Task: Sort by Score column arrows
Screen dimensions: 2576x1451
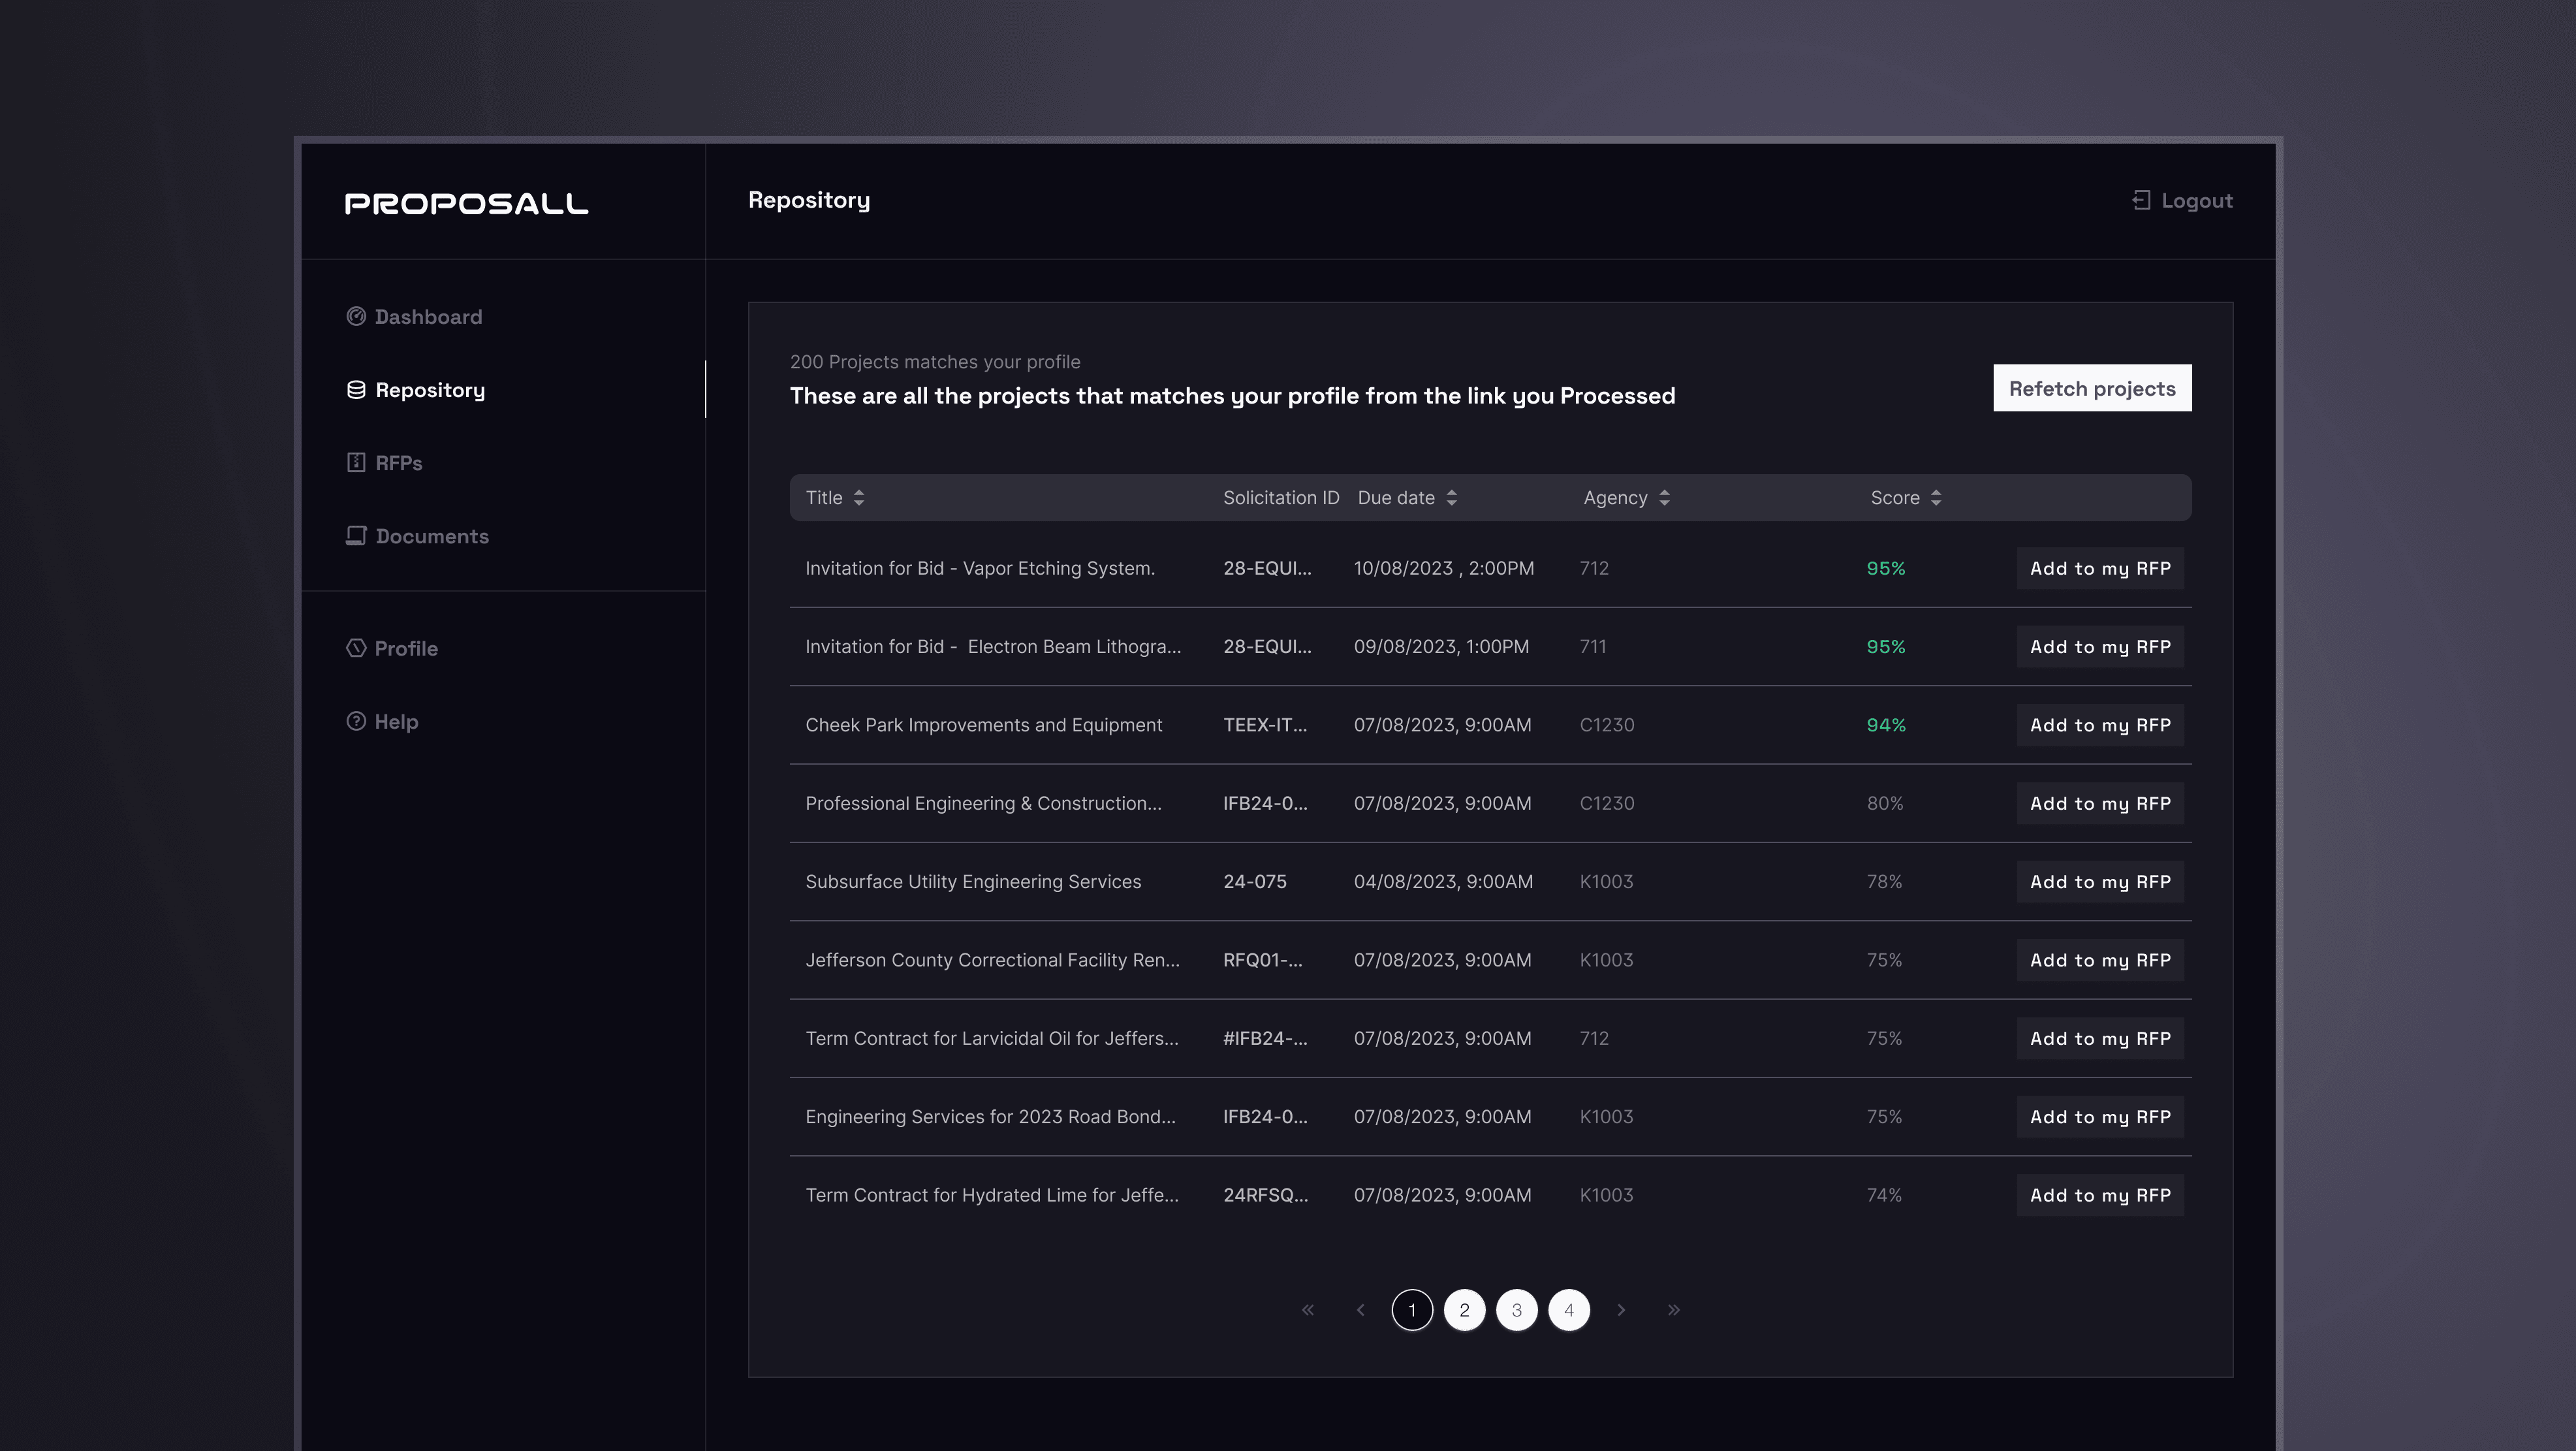Action: coord(1936,498)
